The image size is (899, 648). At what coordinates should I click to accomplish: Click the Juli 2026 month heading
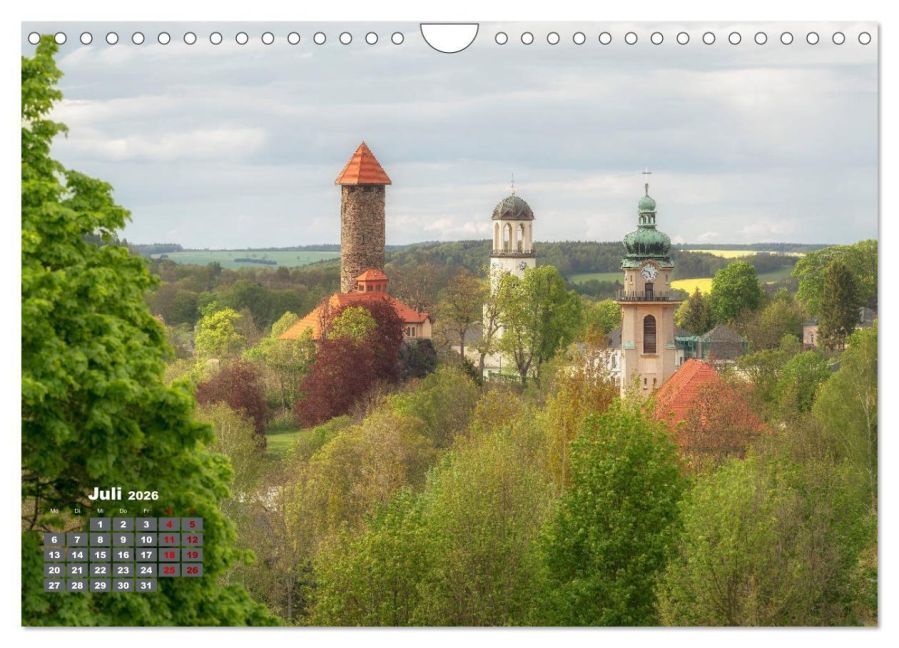click(x=122, y=494)
